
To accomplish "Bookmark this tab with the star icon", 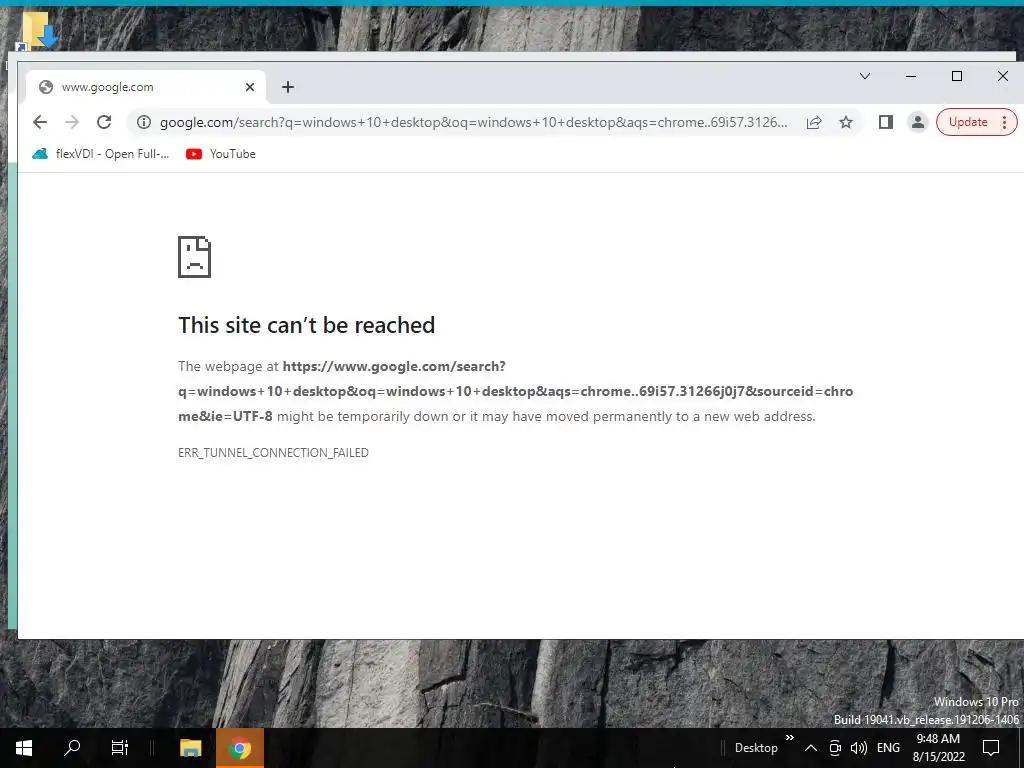I will [846, 122].
